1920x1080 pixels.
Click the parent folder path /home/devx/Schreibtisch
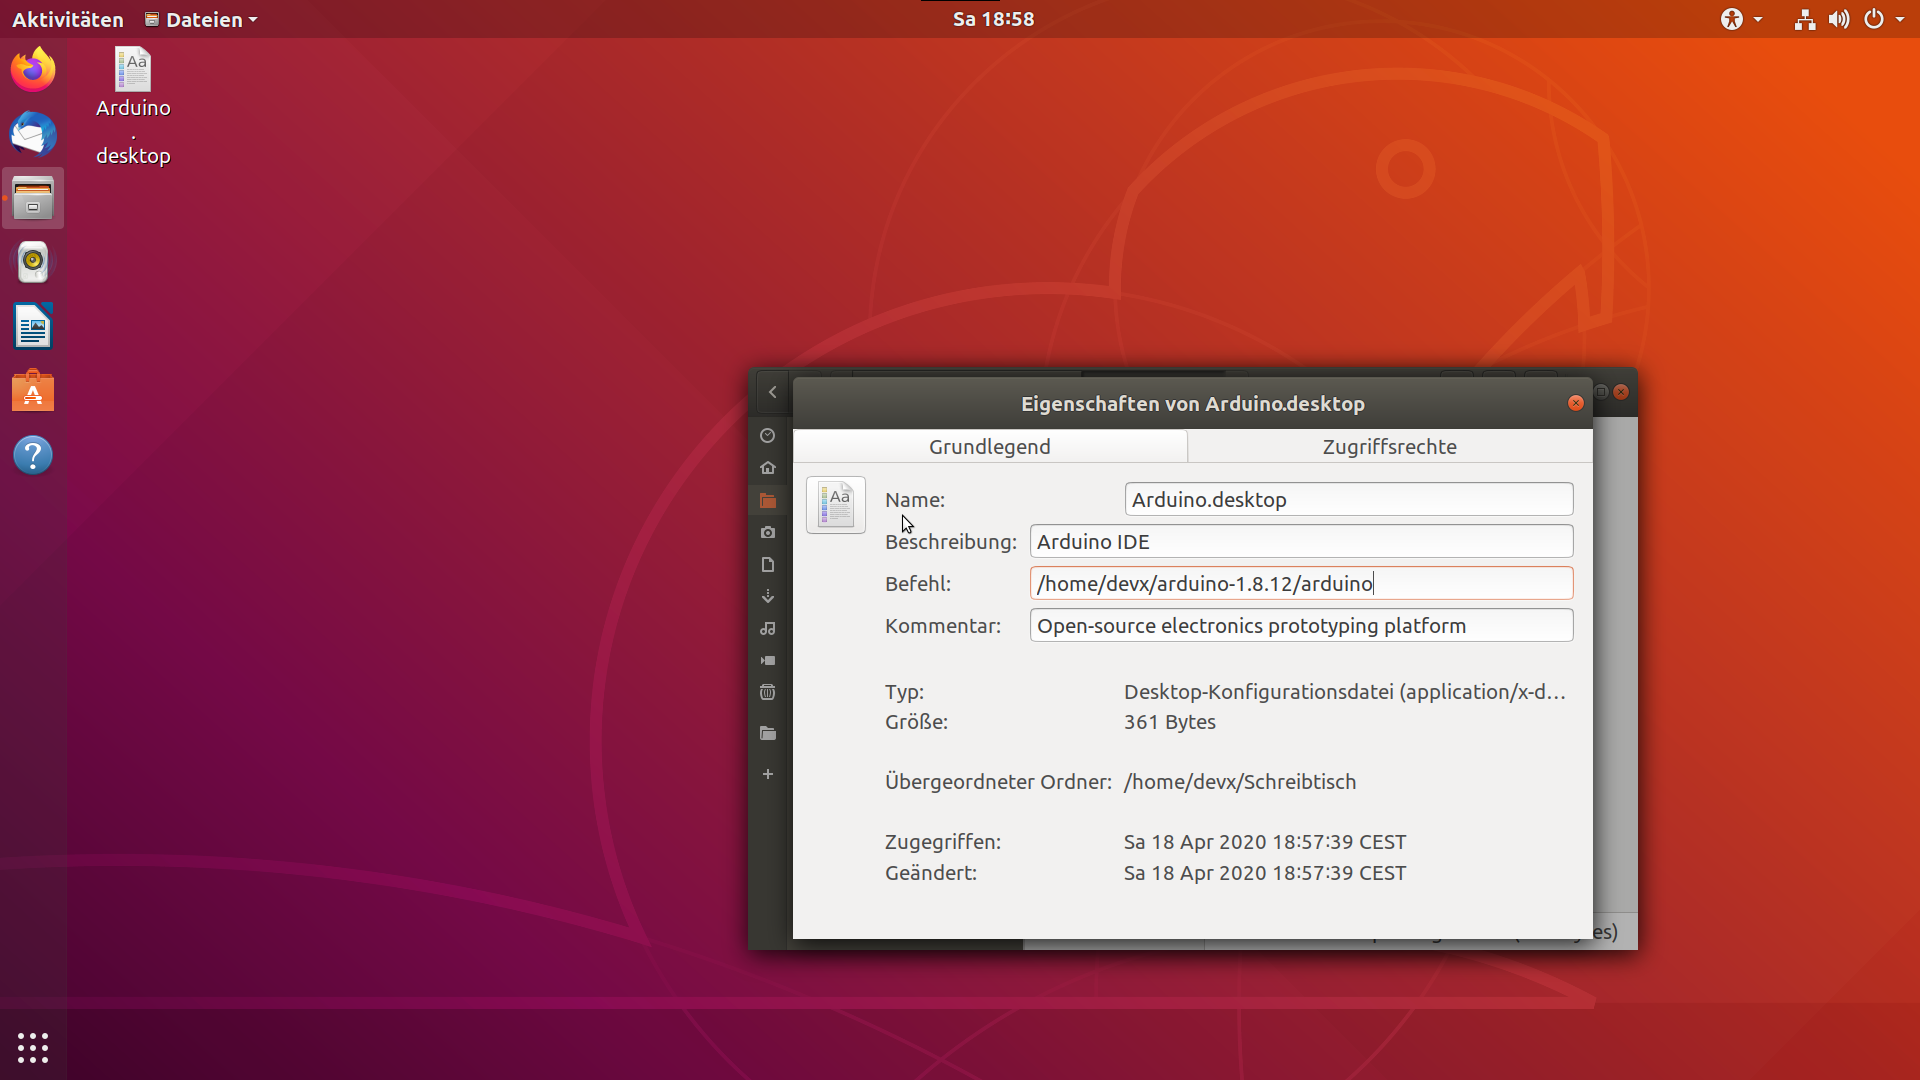click(x=1240, y=782)
